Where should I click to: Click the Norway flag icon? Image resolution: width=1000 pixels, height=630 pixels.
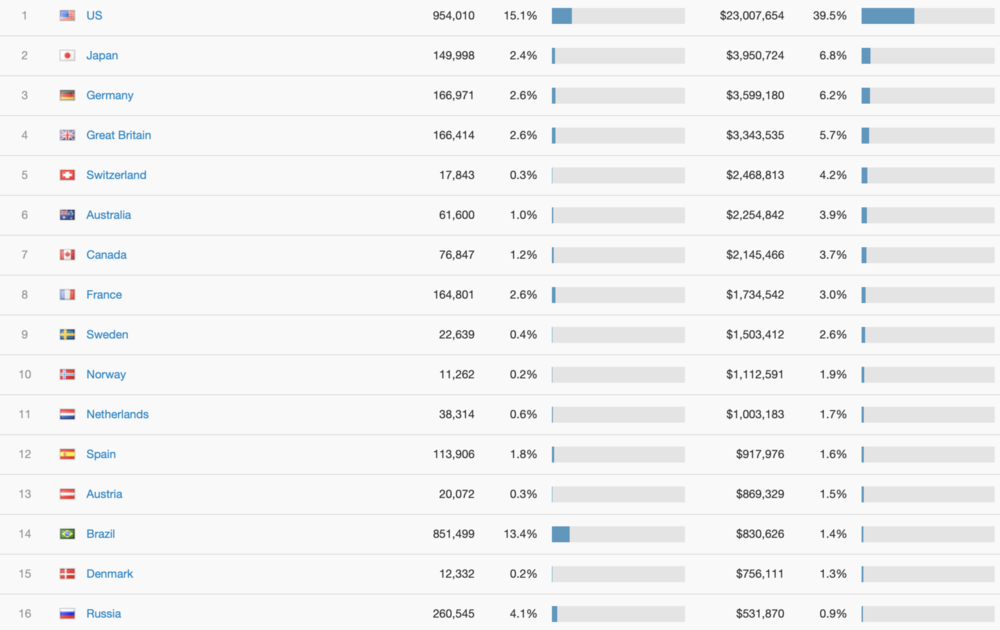click(67, 375)
